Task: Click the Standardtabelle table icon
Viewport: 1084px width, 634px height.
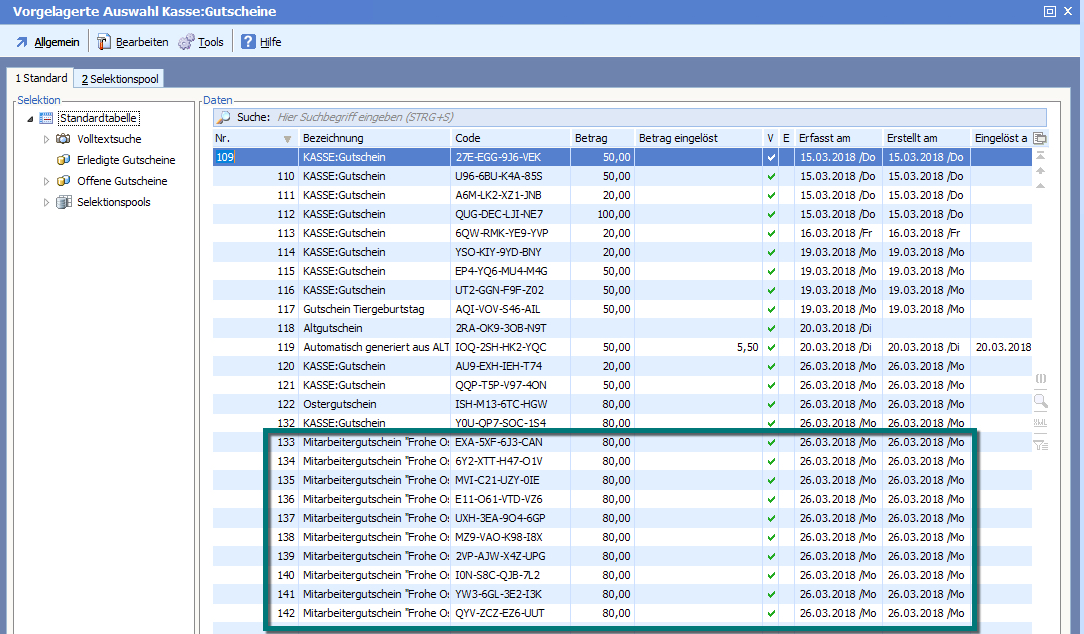Action: pyautogui.click(x=46, y=118)
